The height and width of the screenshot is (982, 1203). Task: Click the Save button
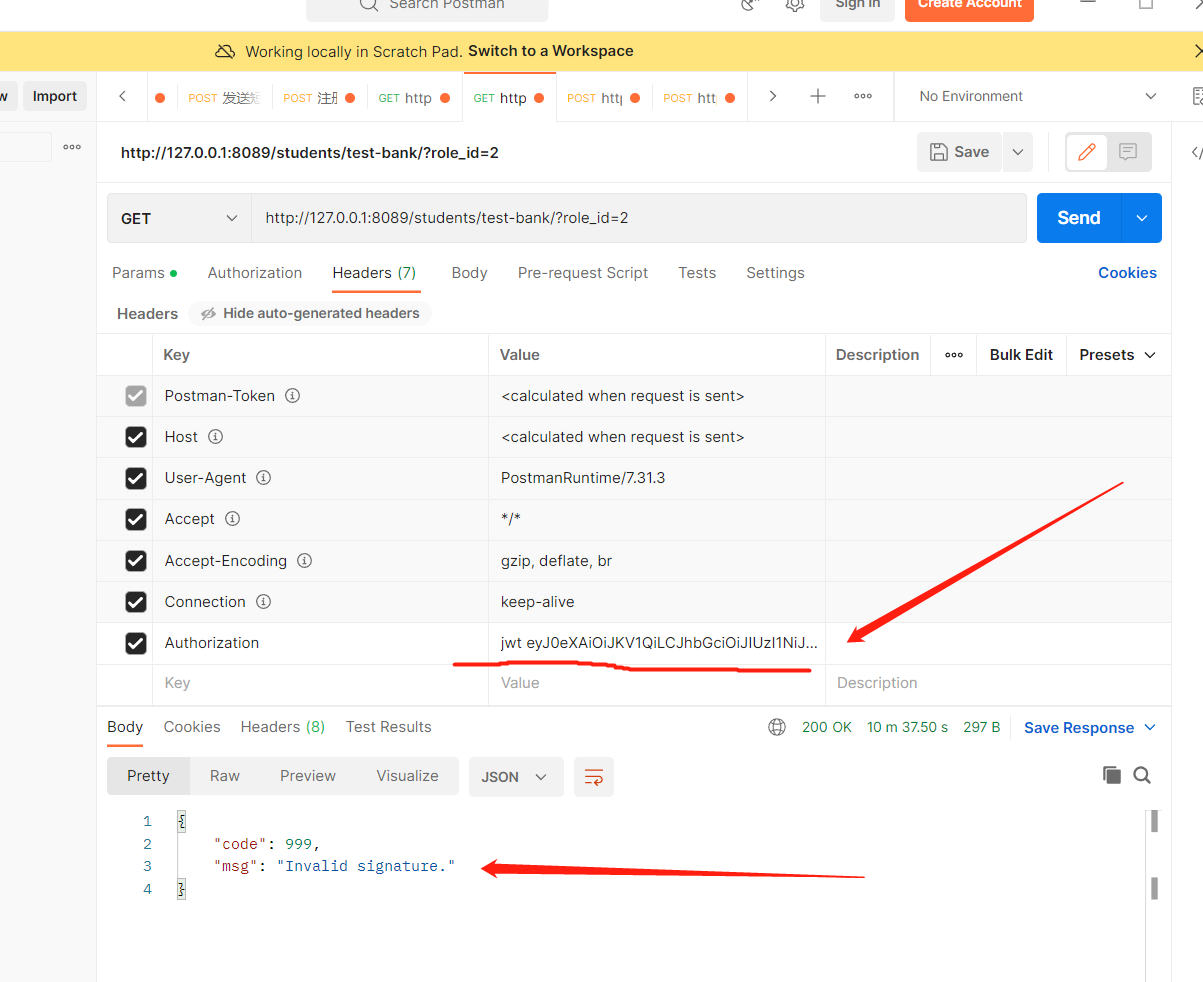coord(960,152)
